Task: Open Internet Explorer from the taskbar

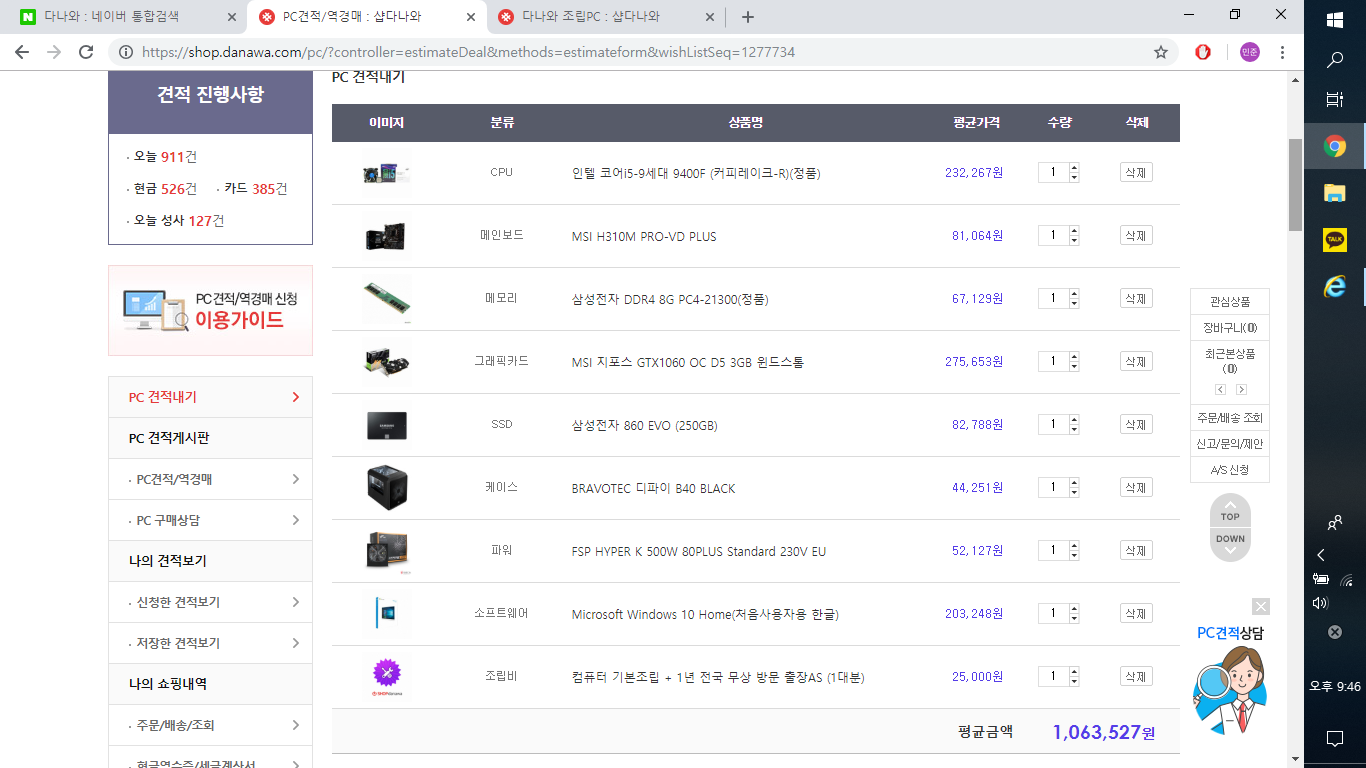Action: click(x=1335, y=286)
